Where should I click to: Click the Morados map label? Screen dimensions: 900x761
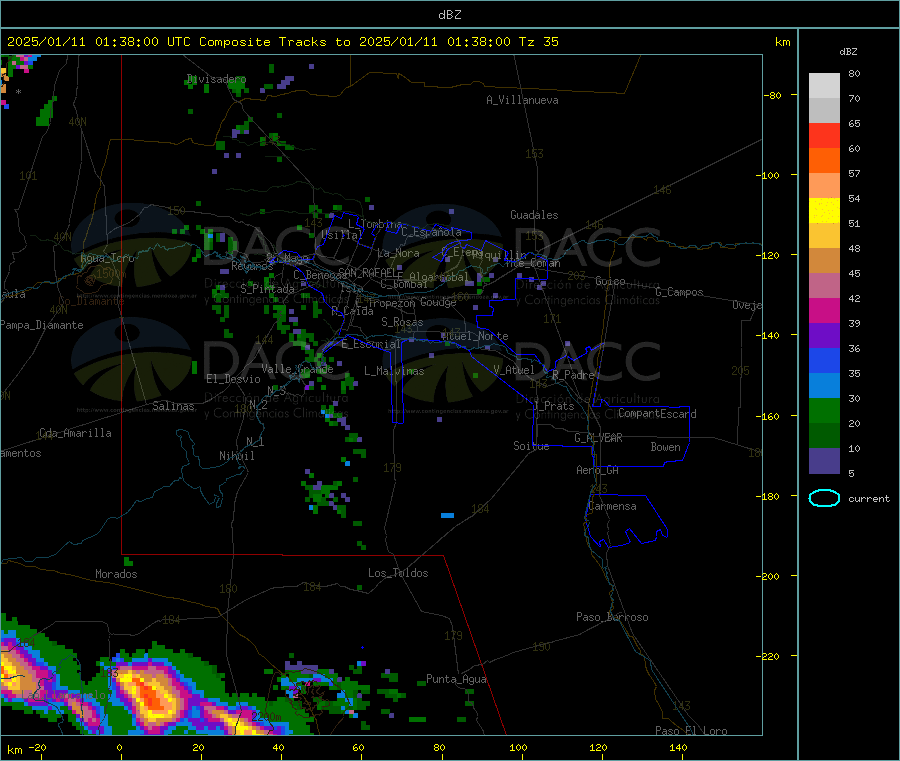116,574
